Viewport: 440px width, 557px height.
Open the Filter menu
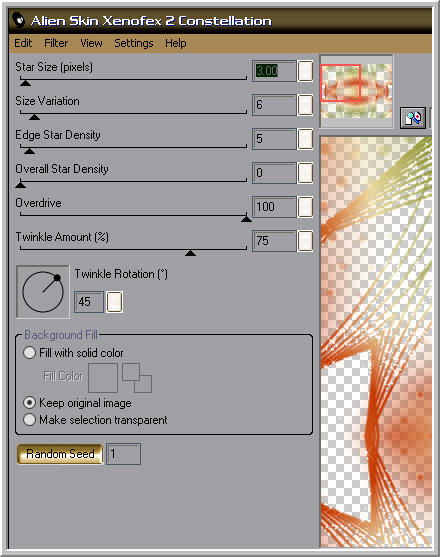pos(56,43)
